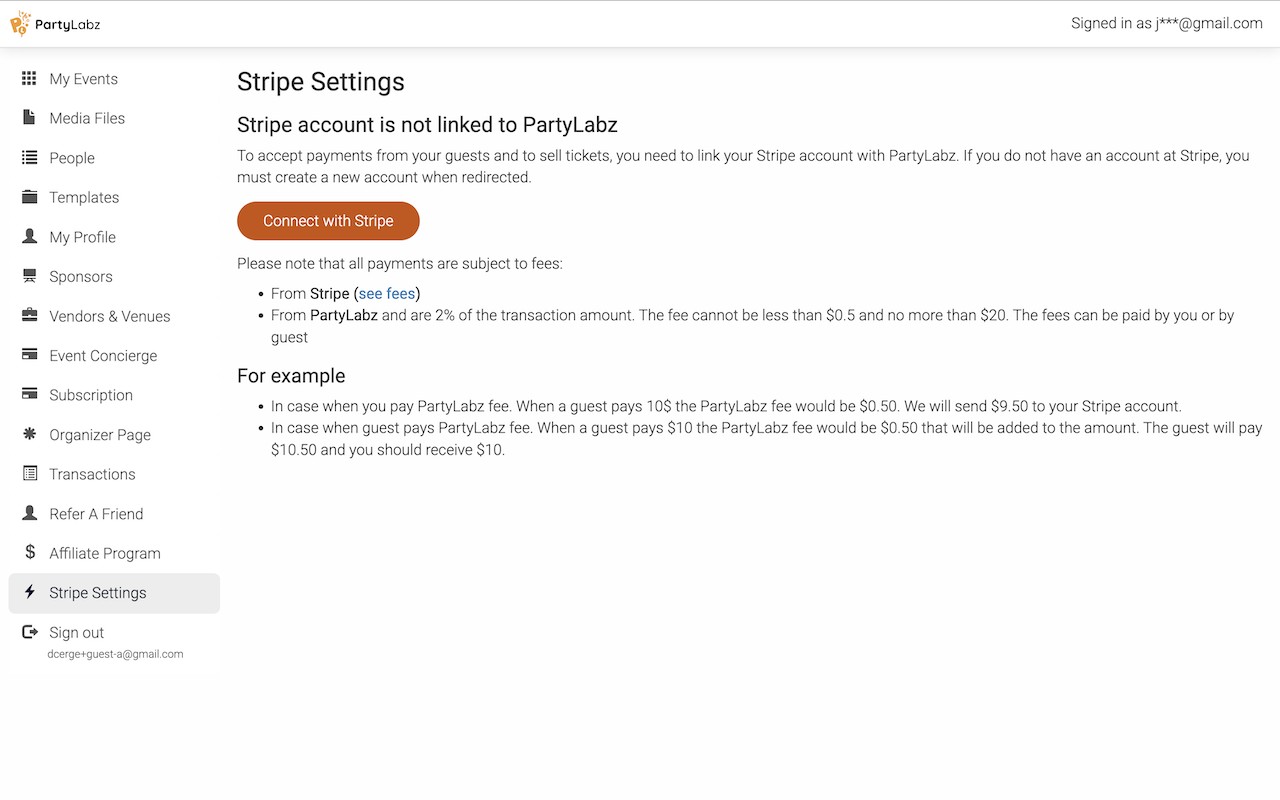Viewport: 1280px width, 800px height.
Task: Click the Organizer Page asterisk icon
Action: (x=30, y=434)
